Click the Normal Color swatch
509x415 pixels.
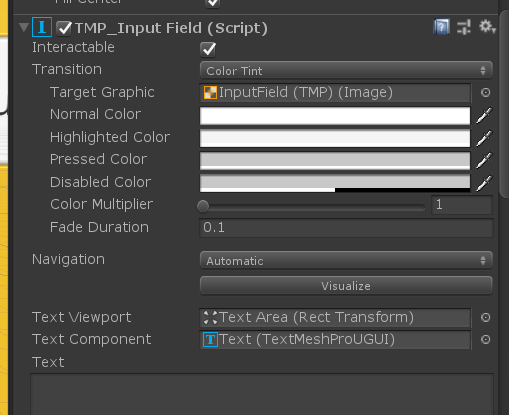click(335, 115)
